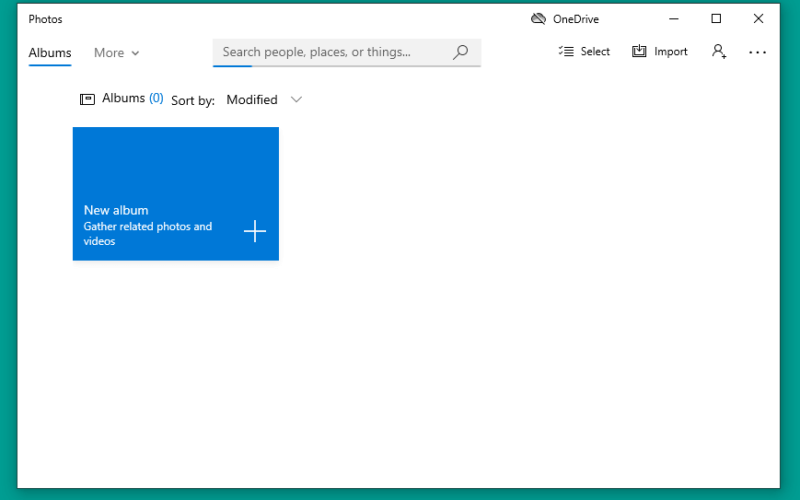Expand the More navigation dropdown
The image size is (800, 500).
(x=116, y=53)
